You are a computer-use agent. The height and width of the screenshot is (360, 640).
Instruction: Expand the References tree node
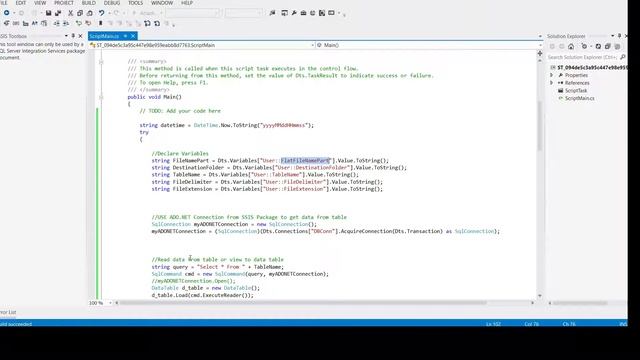point(551,83)
